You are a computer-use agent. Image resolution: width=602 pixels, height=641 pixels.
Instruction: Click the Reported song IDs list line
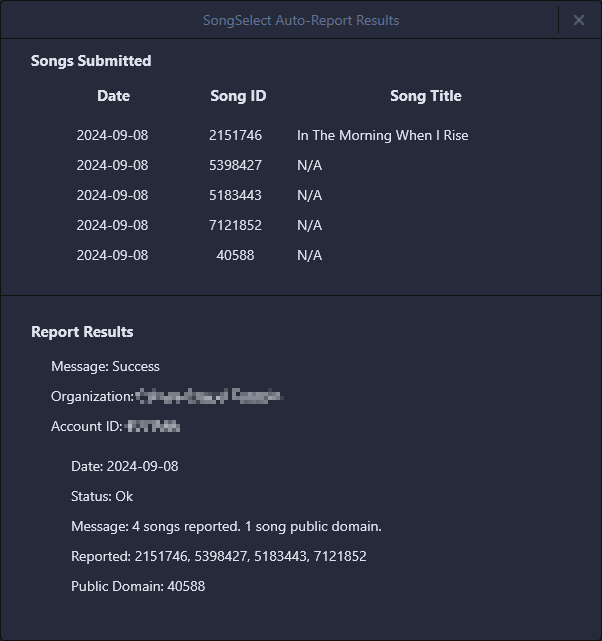[x=218, y=556]
